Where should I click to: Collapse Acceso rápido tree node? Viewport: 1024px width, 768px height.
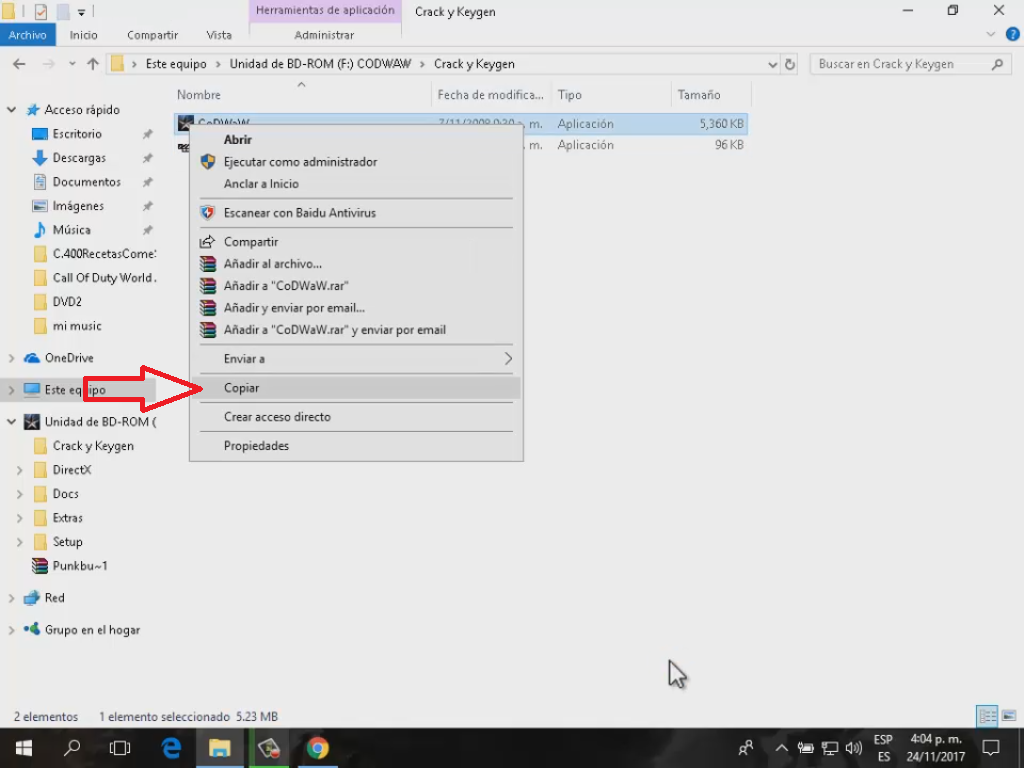coord(11,110)
